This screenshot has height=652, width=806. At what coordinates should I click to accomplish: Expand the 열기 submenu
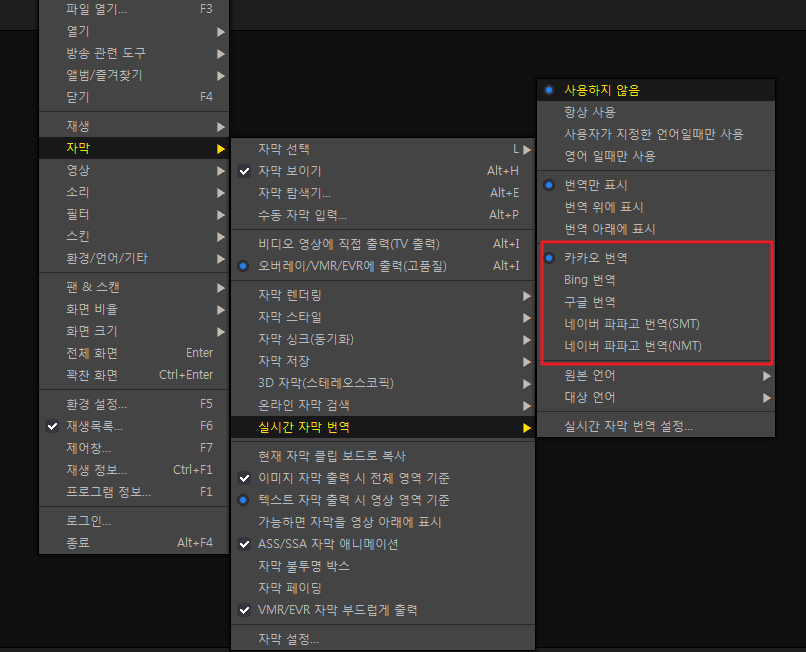[134, 31]
